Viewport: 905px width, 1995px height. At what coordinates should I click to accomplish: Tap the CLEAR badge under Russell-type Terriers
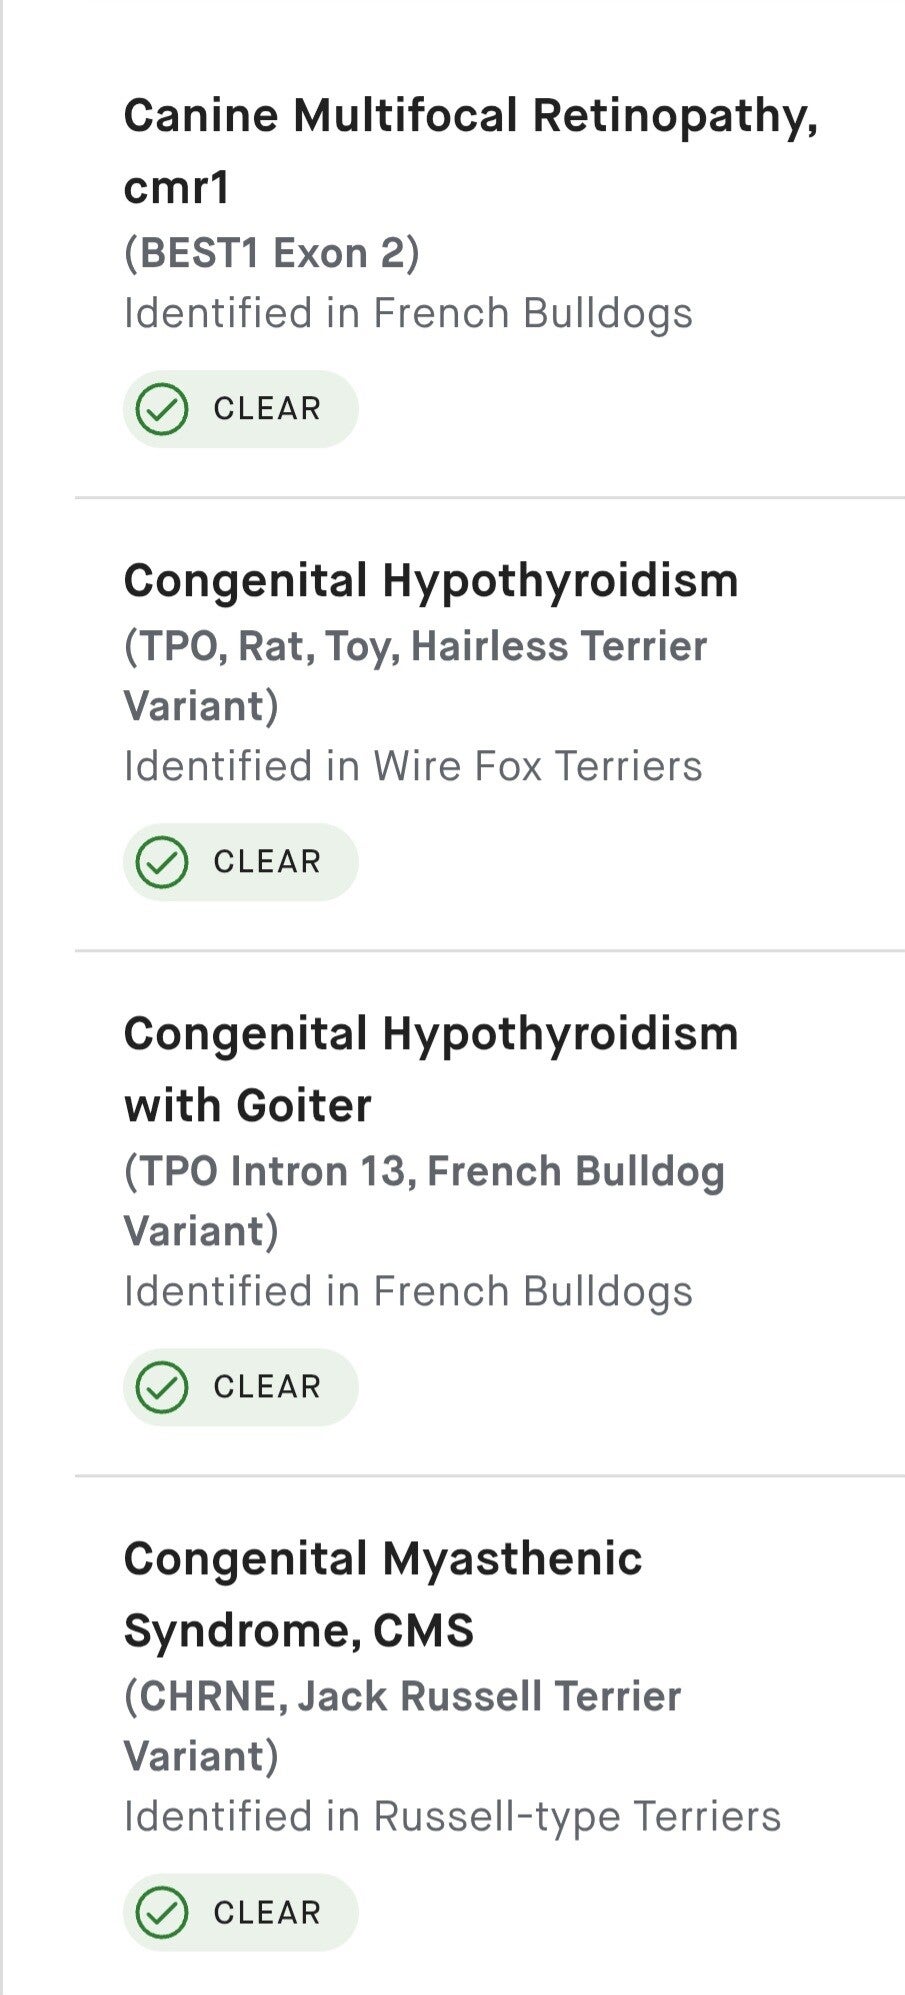click(x=241, y=1912)
